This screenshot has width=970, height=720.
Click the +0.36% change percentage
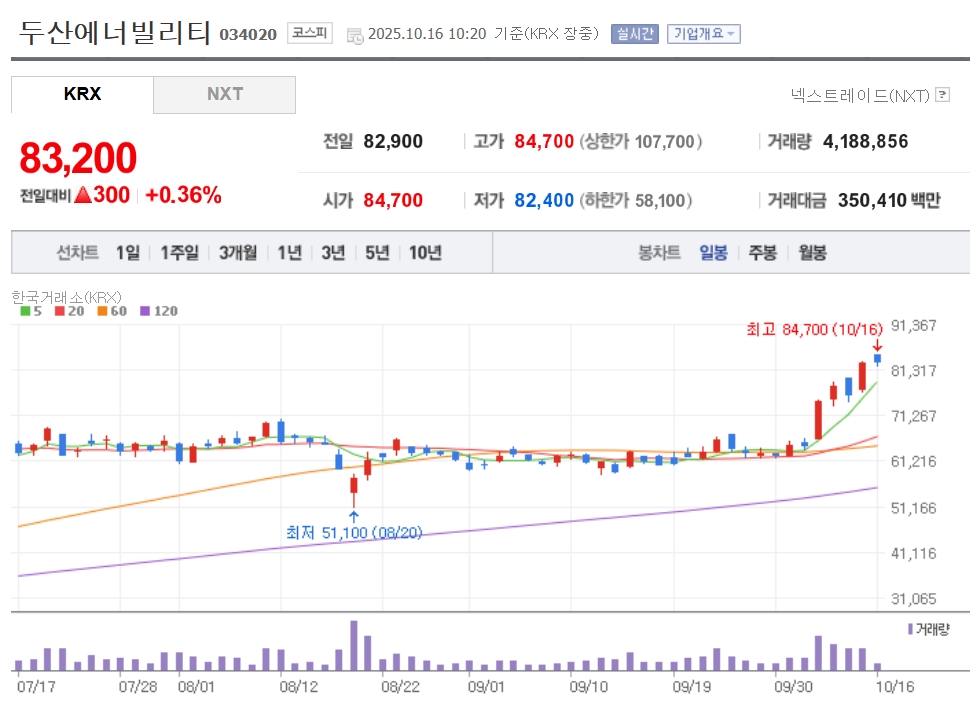[183, 195]
